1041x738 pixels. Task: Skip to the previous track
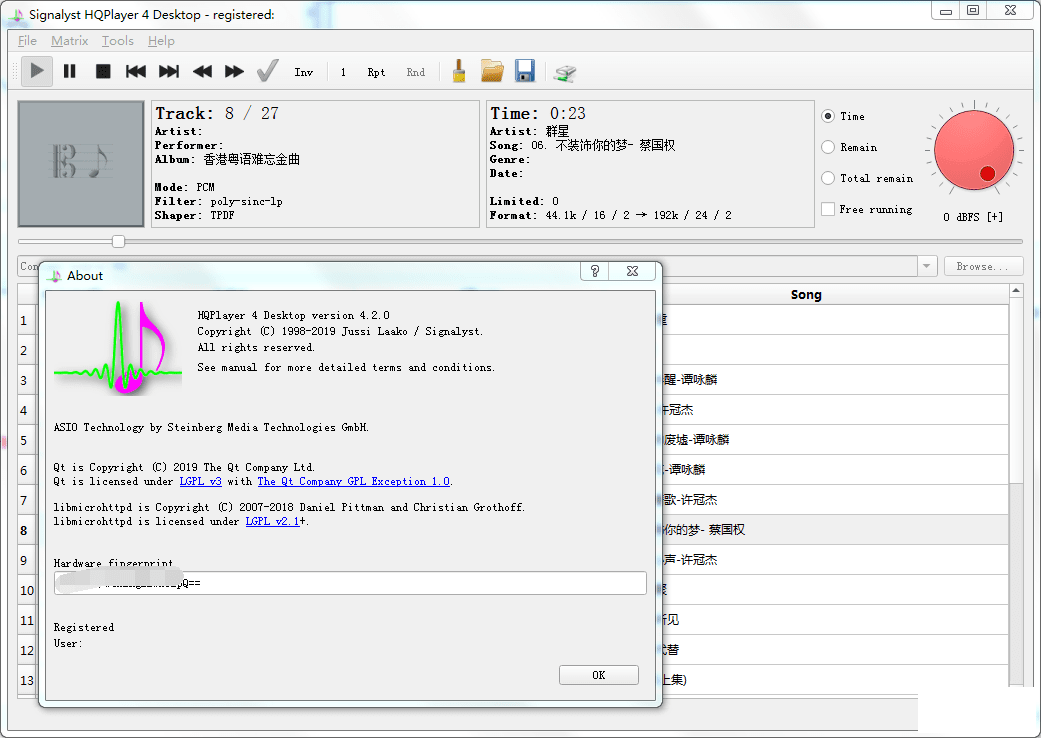(x=136, y=71)
